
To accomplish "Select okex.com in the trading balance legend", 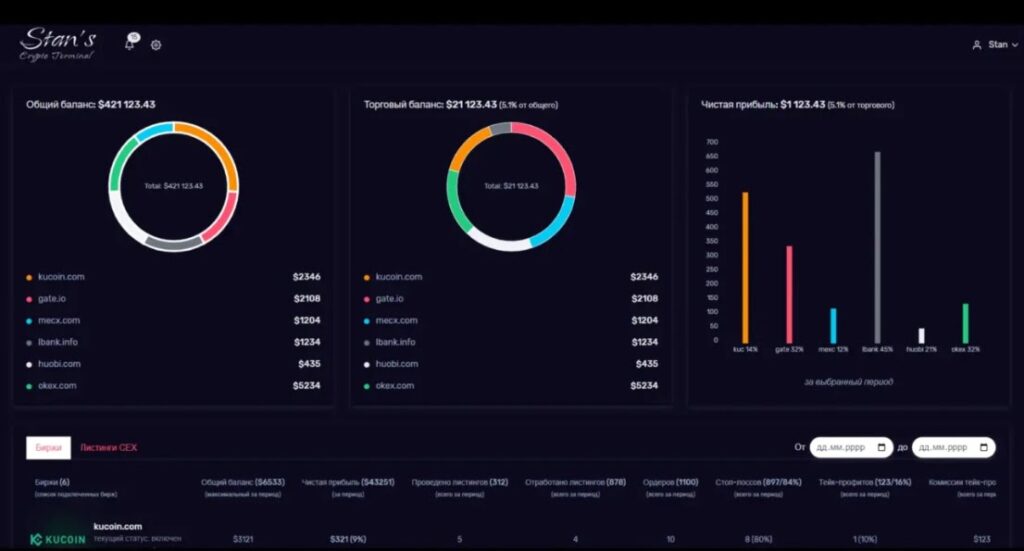I will coord(394,386).
